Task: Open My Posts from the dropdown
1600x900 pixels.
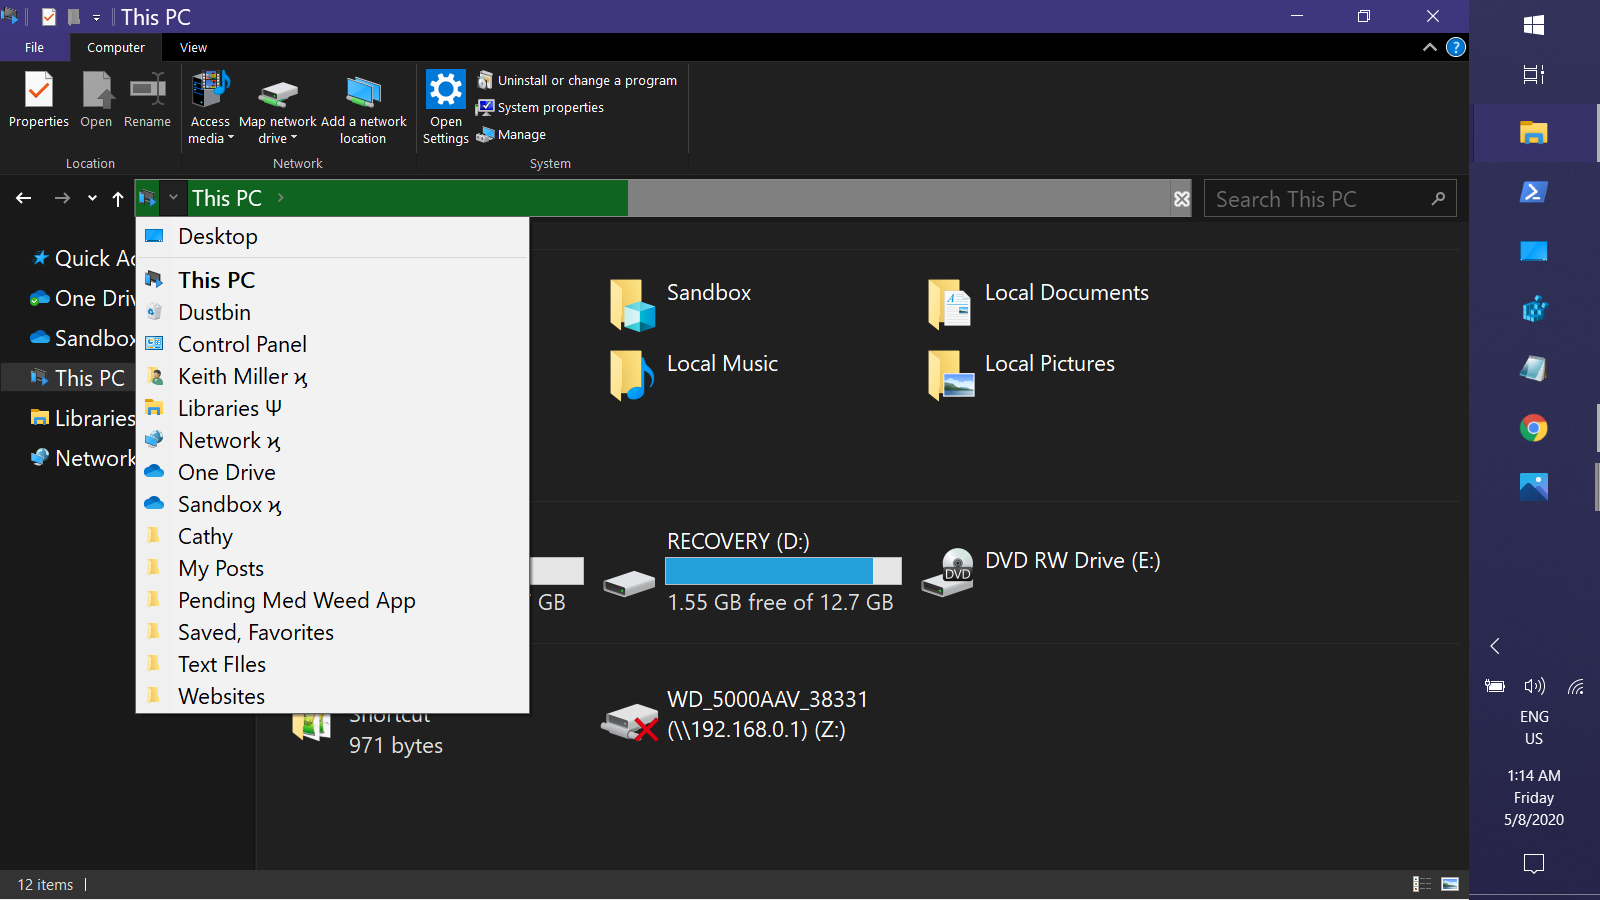Action: coord(332,568)
